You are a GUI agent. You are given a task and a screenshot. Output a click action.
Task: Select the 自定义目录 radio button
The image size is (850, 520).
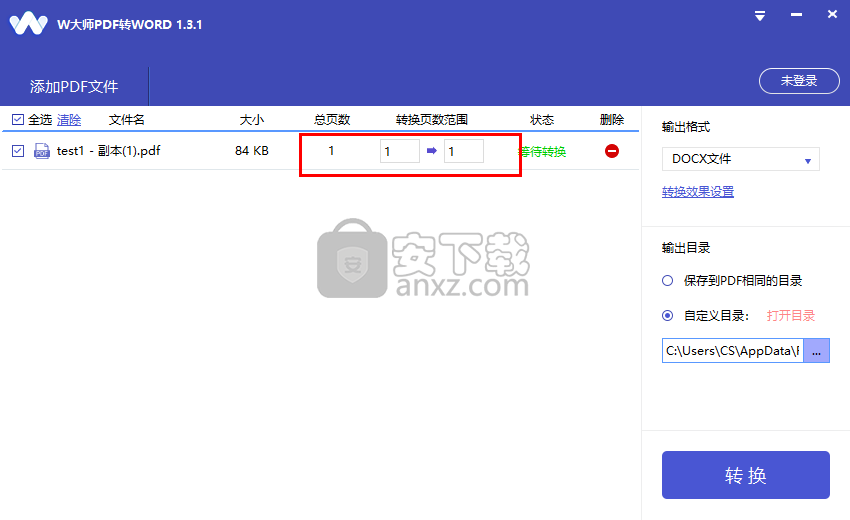point(668,316)
